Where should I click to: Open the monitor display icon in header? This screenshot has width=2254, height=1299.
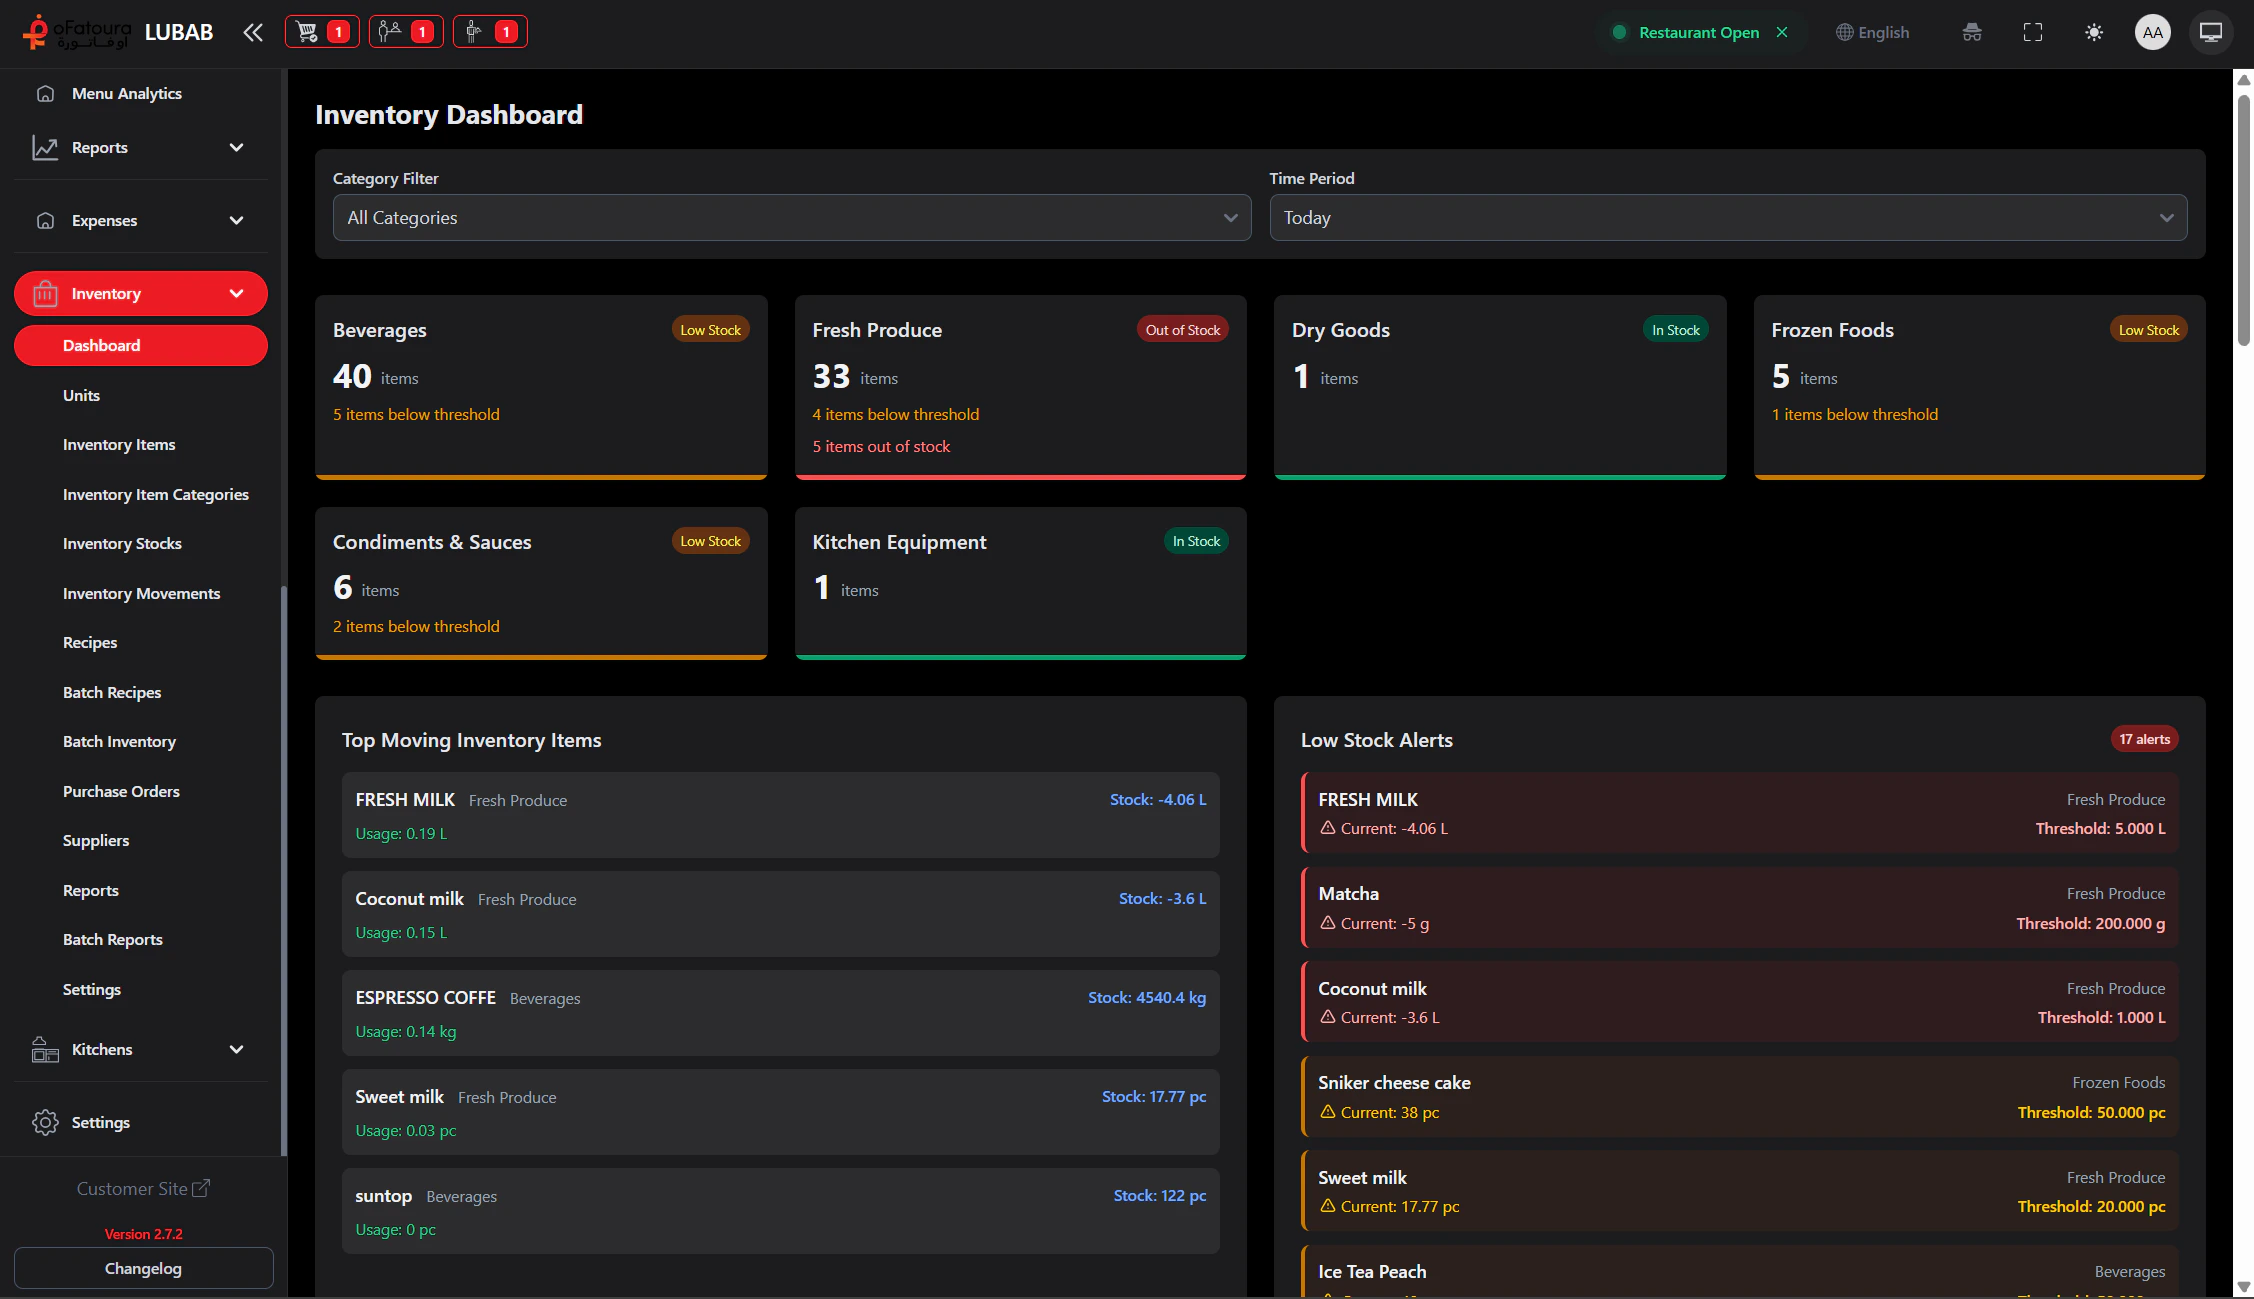coord(2211,32)
